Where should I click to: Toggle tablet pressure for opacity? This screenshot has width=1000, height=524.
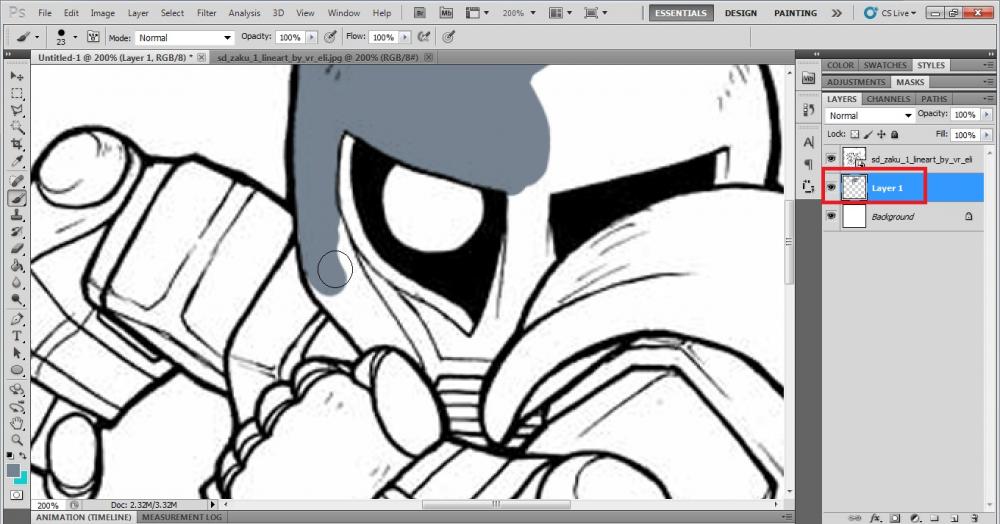coord(330,37)
